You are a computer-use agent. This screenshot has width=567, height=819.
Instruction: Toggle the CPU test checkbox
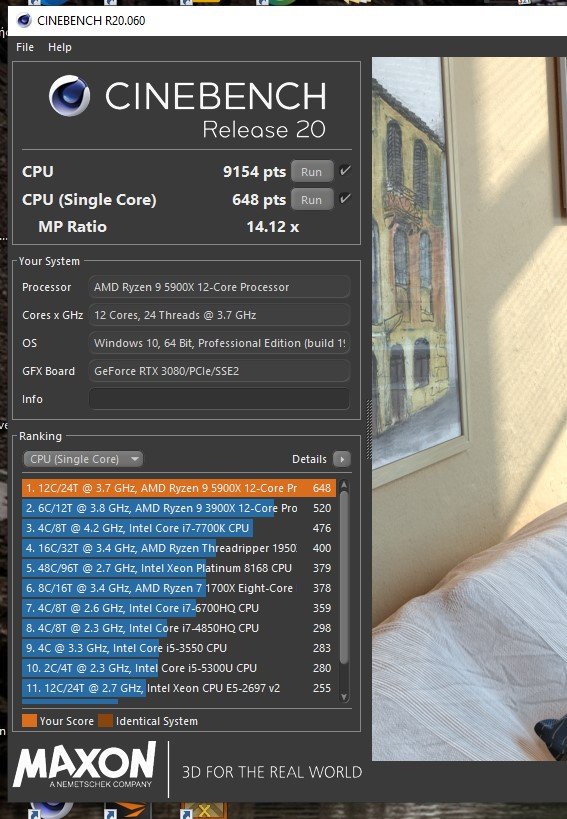click(345, 171)
